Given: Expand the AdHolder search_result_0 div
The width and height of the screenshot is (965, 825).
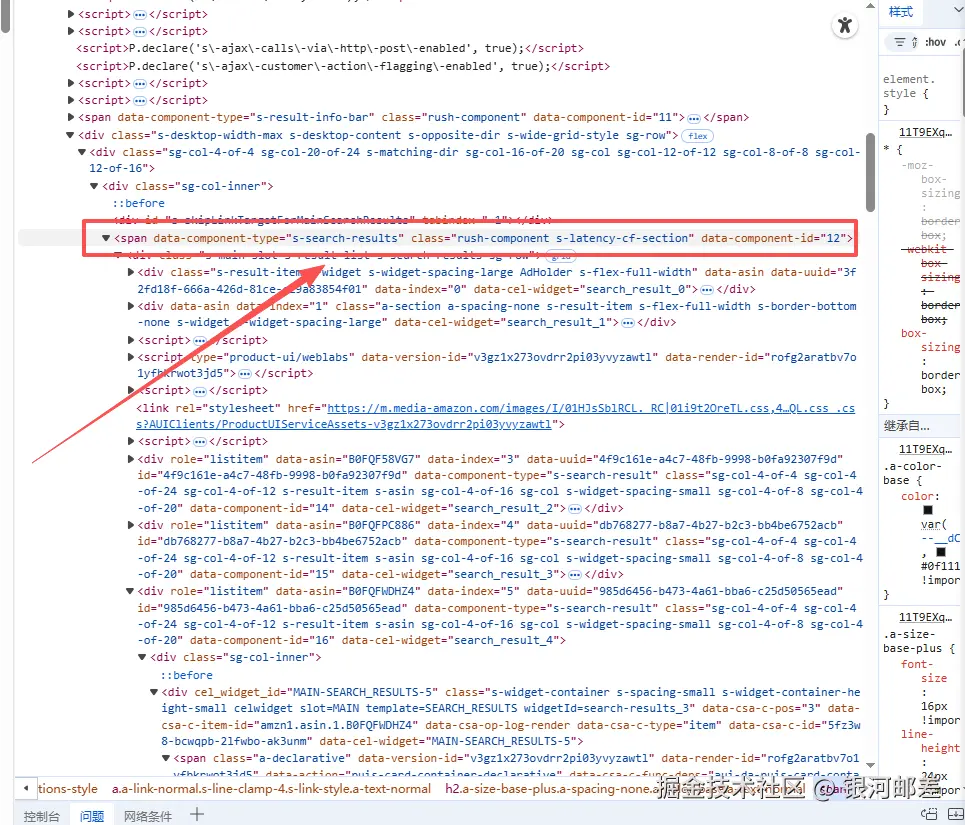Looking at the screenshot, I should pos(130,272).
